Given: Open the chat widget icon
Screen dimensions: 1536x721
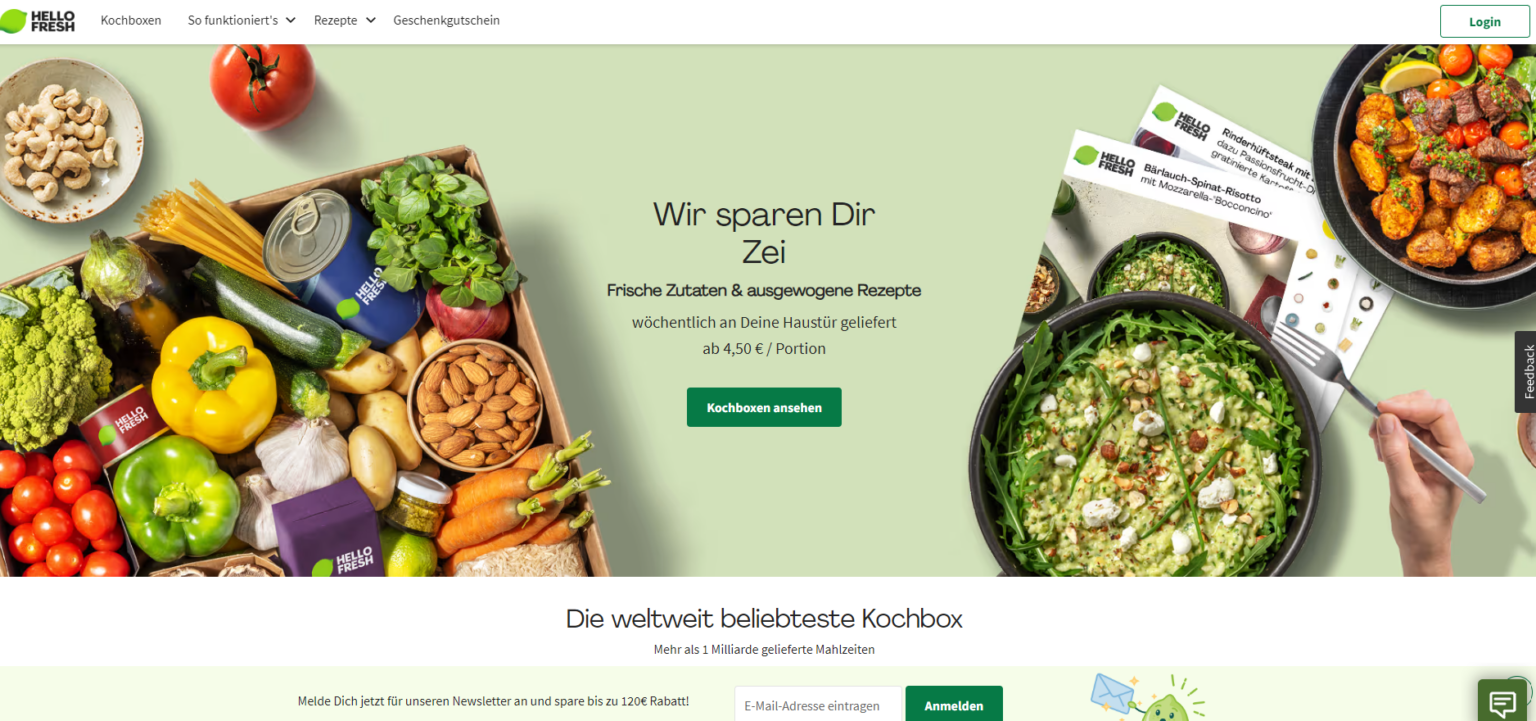Looking at the screenshot, I should click(x=1502, y=703).
